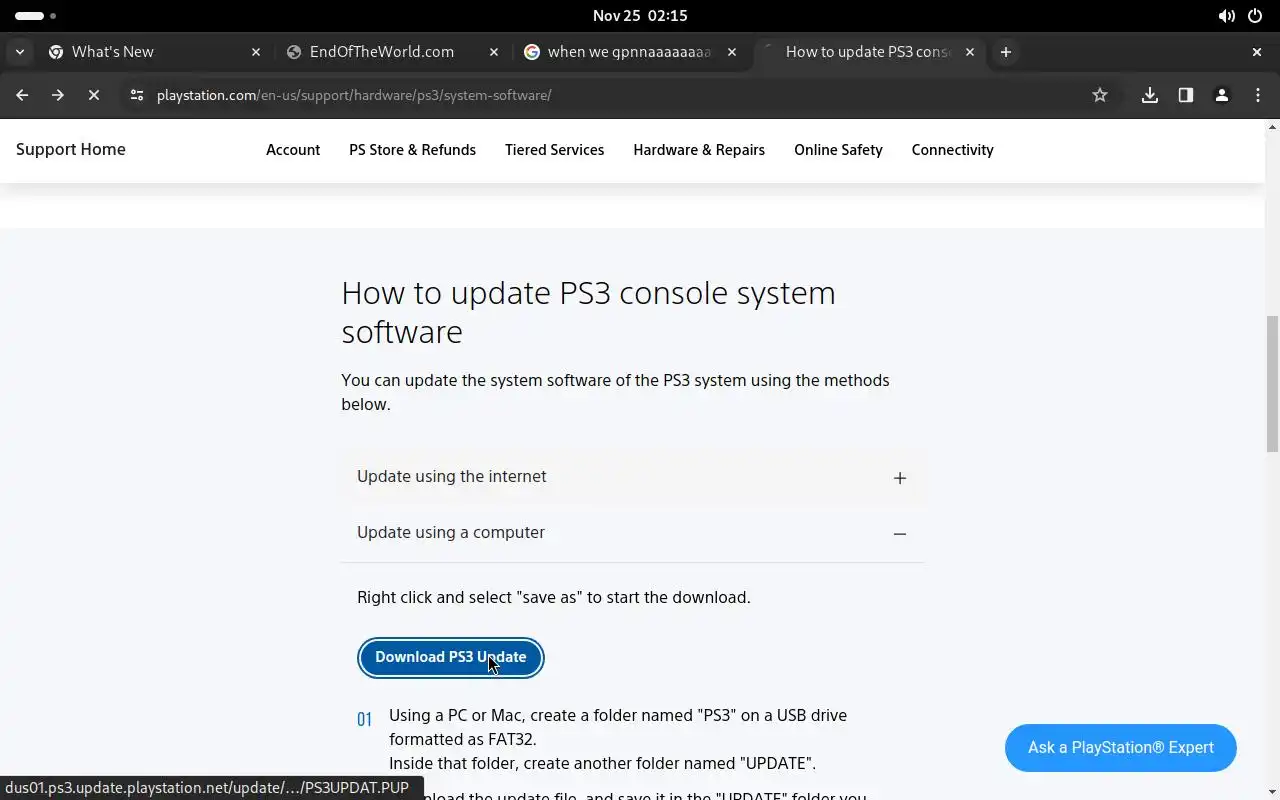The width and height of the screenshot is (1280, 800).
Task: Close the What's New tab
Action: 256,52
